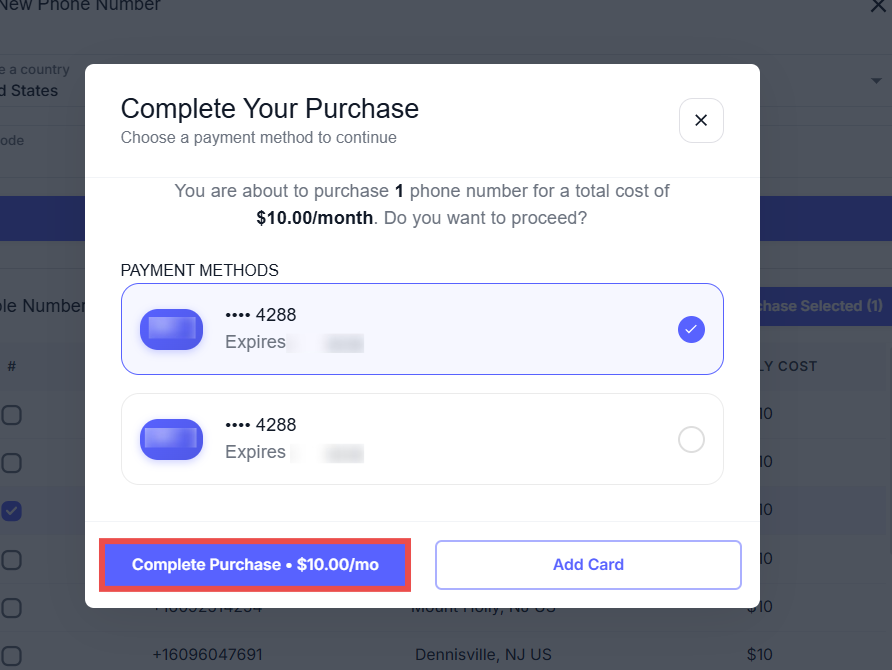
Task: Click phone number +16096047691 row
Action: pos(207,655)
